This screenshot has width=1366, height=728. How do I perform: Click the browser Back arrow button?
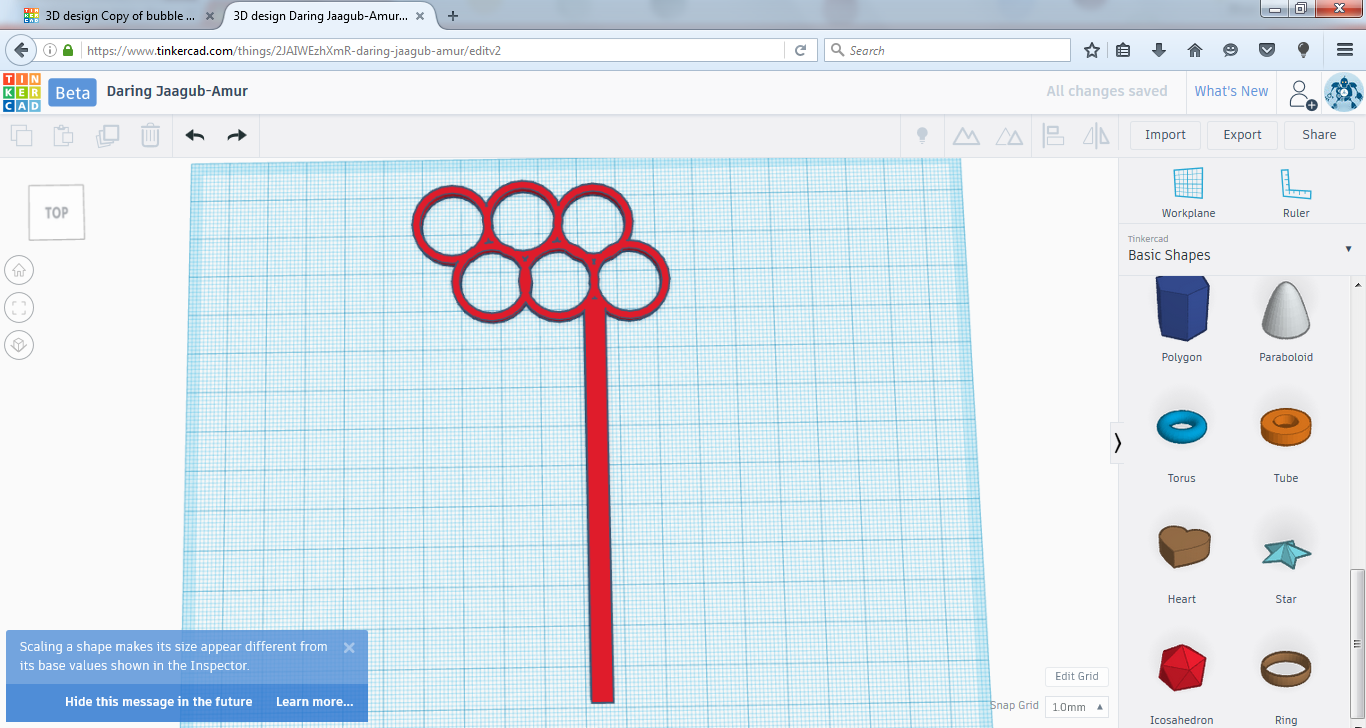pyautogui.click(x=20, y=50)
